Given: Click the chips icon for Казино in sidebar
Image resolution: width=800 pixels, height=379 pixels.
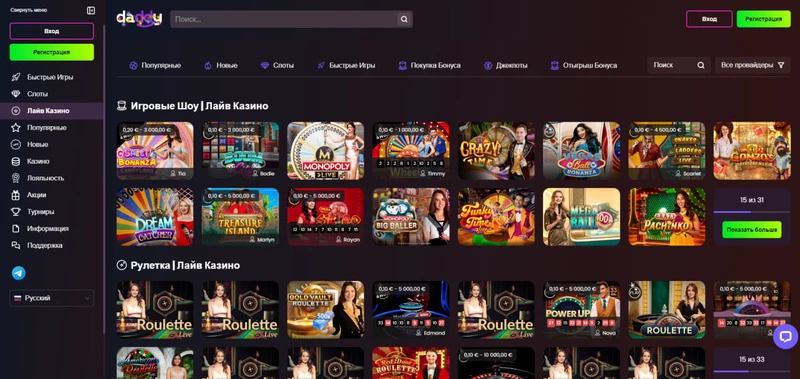Looking at the screenshot, I should 16,161.
